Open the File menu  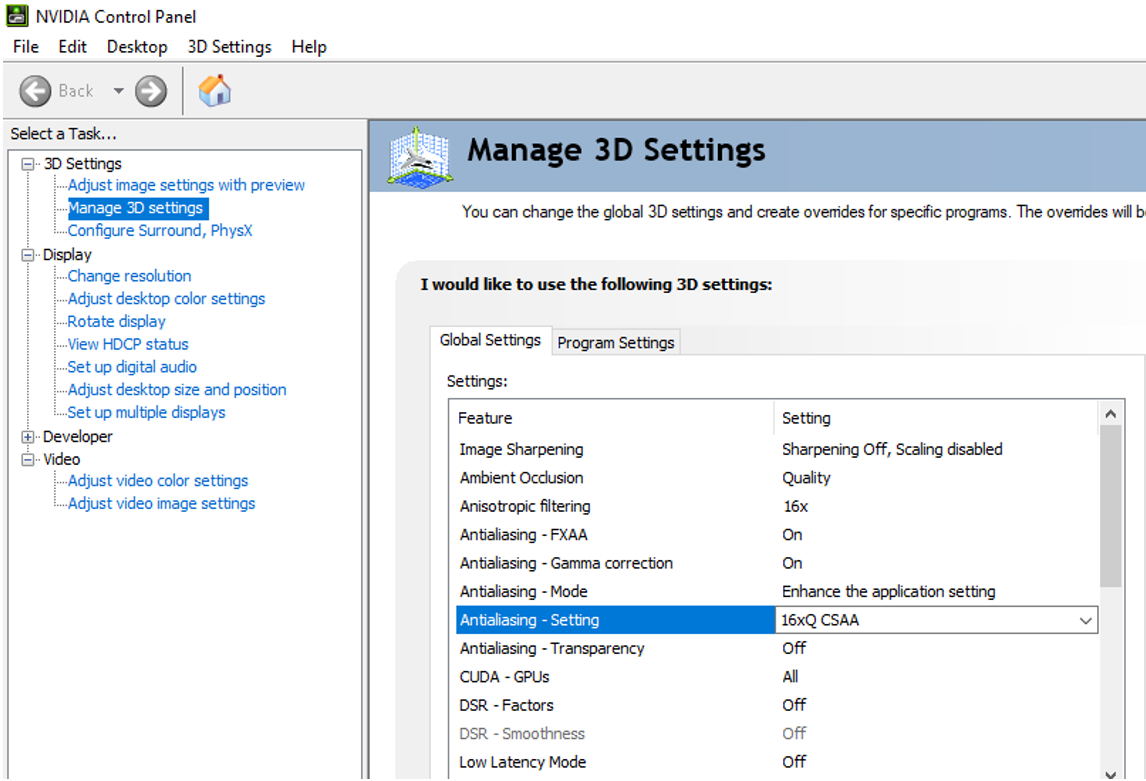26,47
